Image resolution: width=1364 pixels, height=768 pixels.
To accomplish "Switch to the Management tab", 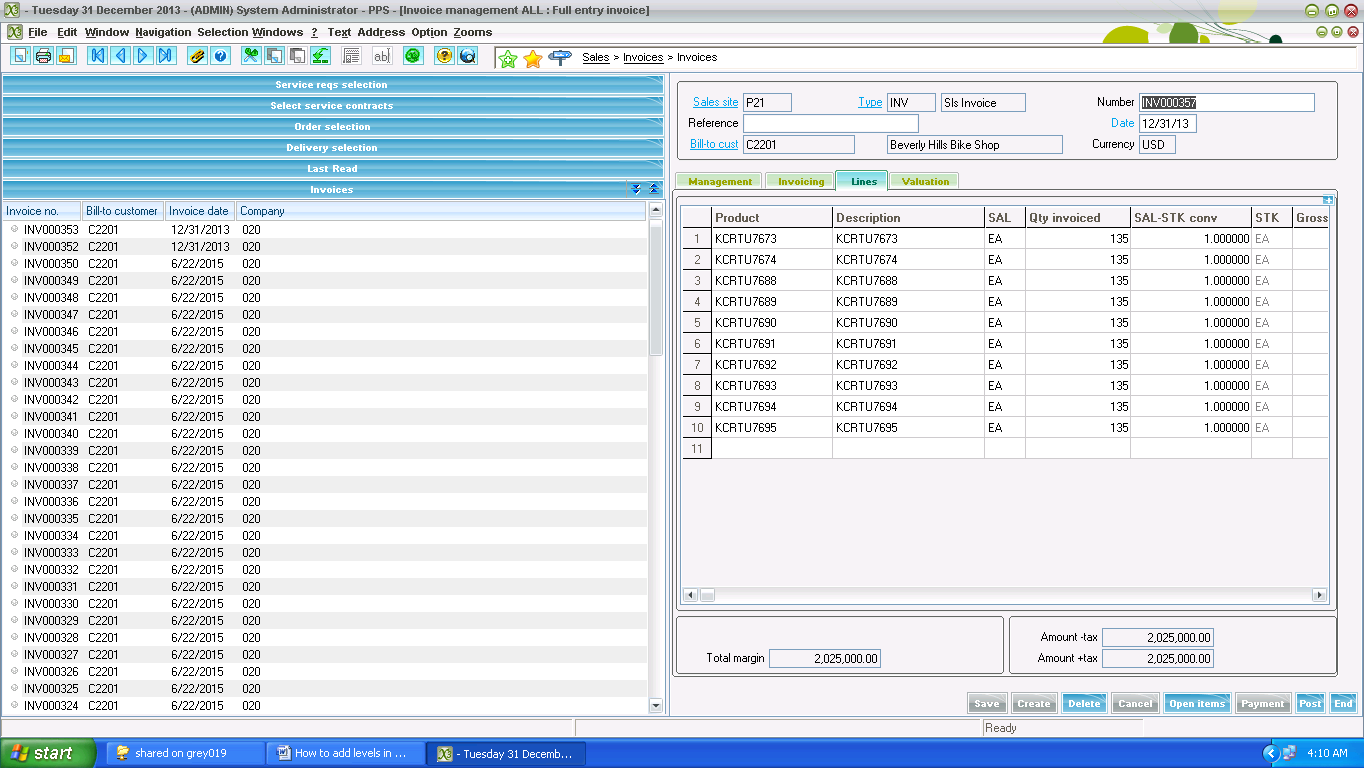I will 720,181.
